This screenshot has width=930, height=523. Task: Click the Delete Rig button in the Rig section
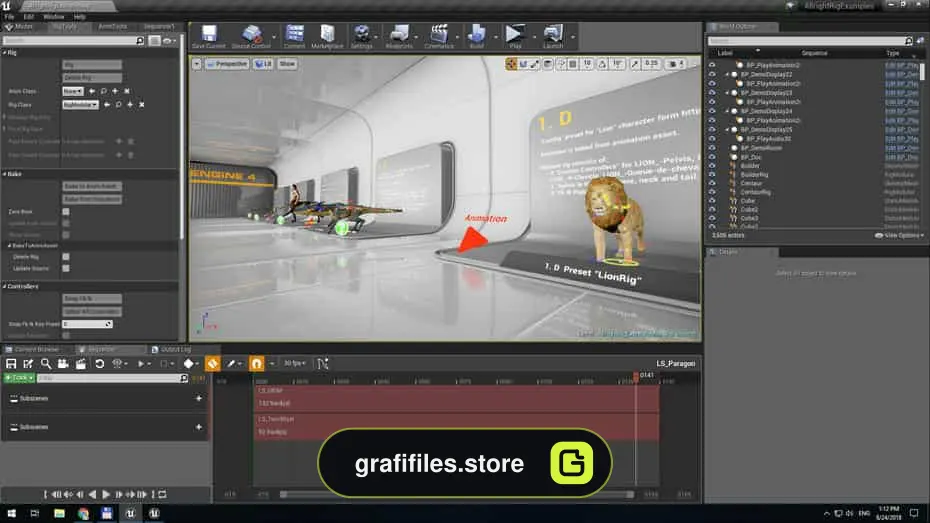pos(92,78)
